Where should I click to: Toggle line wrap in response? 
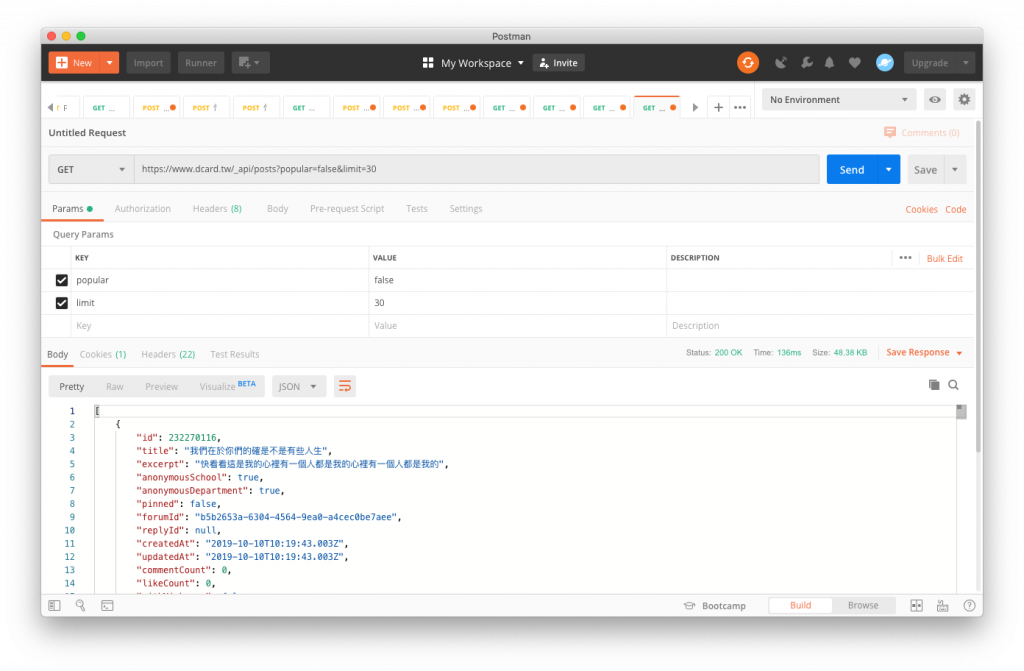coord(345,386)
